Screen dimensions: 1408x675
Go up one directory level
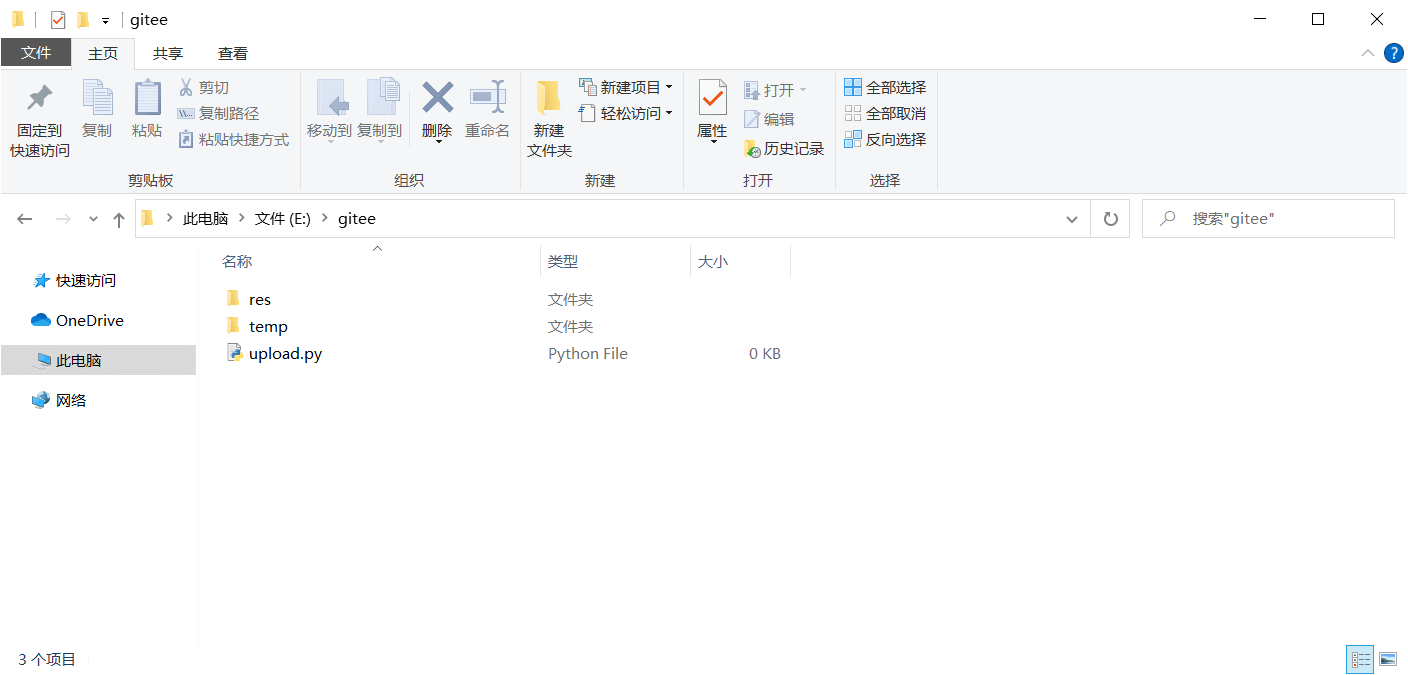pyautogui.click(x=119, y=219)
